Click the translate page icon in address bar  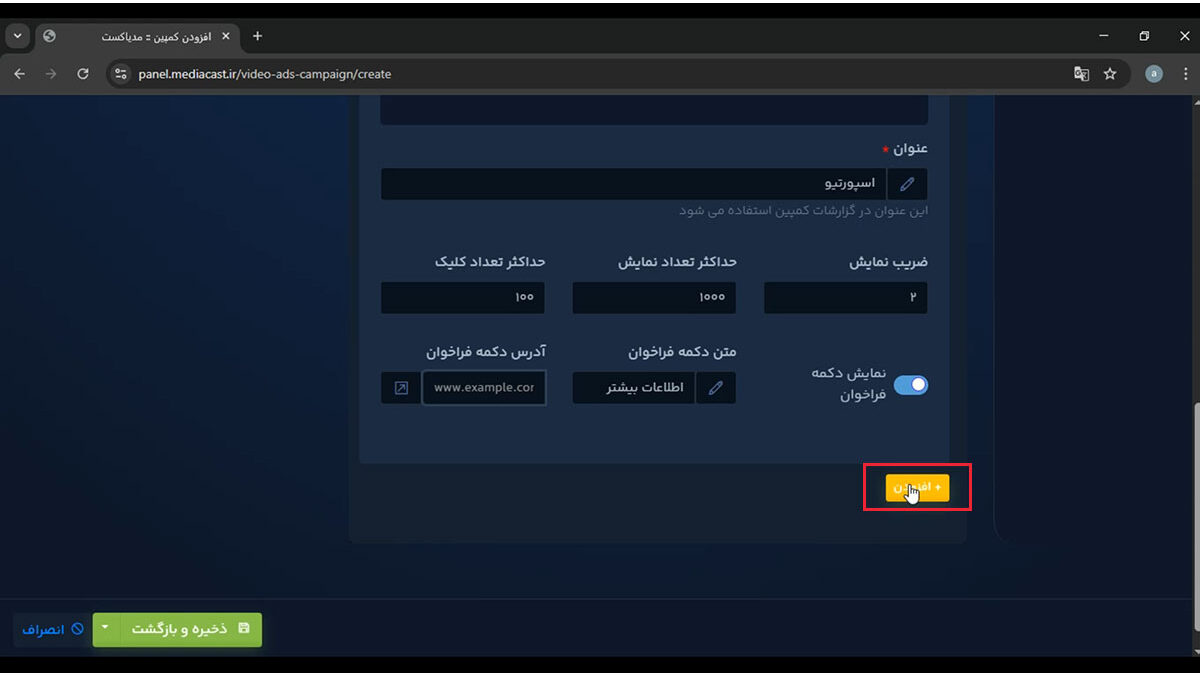(1081, 74)
